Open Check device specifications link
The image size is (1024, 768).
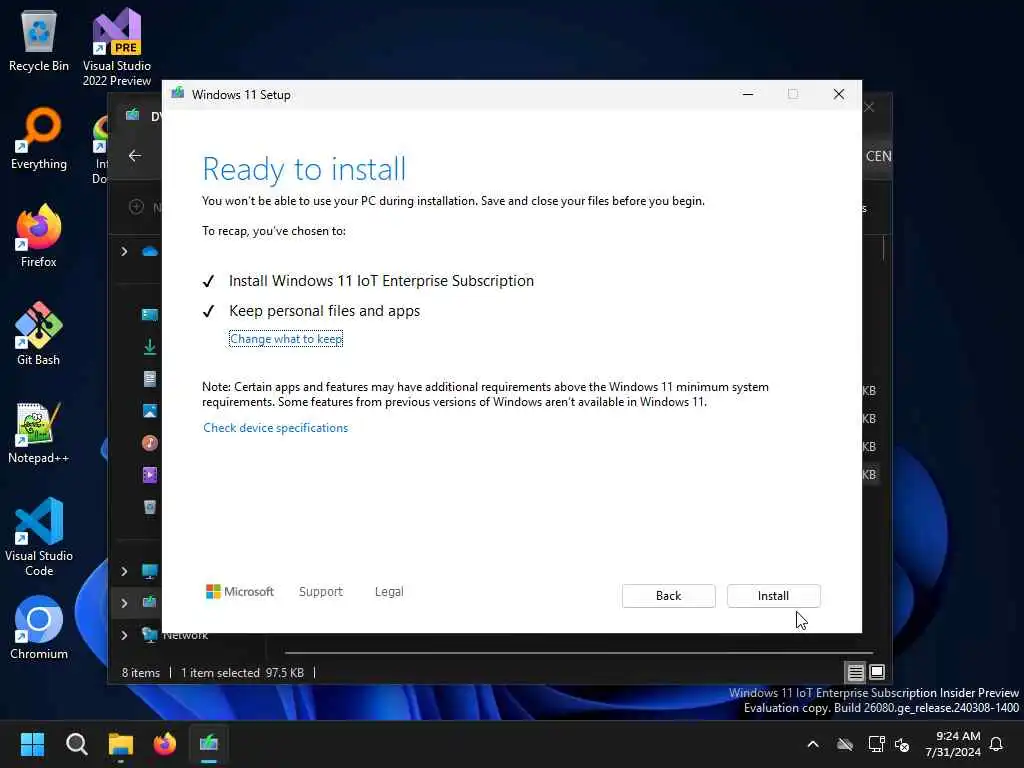(276, 428)
